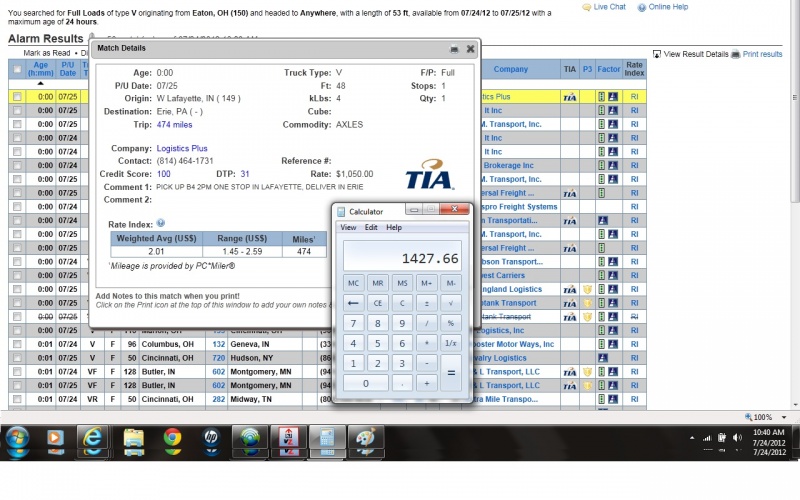
Task: Click green Factor icon in Foster Motor Ways row
Action: click(x=602, y=344)
